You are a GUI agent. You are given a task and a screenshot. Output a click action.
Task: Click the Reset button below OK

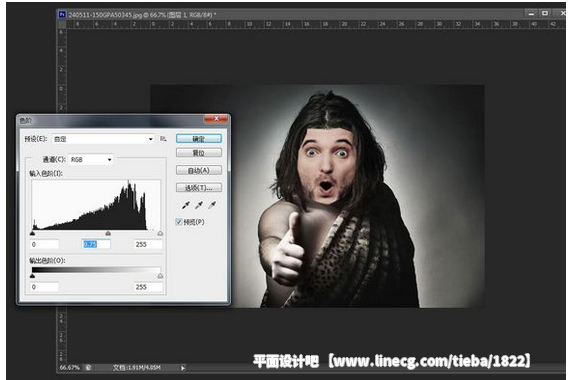coord(198,153)
